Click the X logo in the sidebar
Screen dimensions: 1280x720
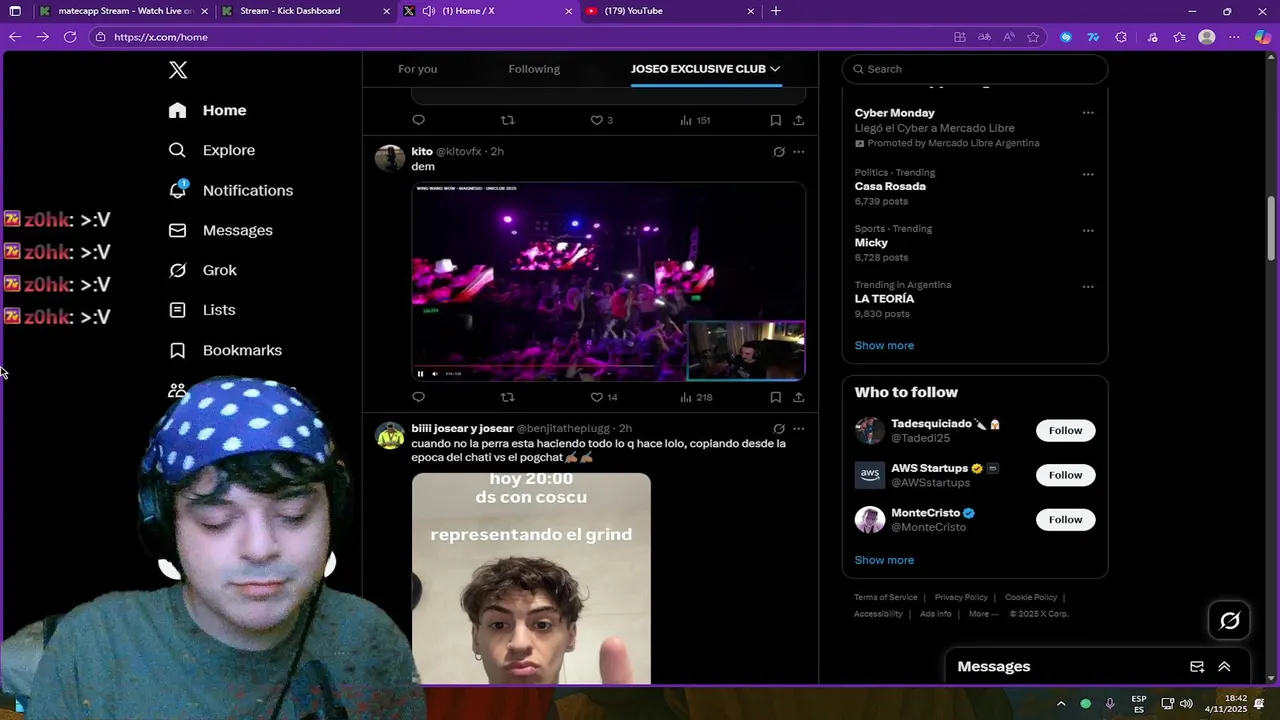[178, 70]
